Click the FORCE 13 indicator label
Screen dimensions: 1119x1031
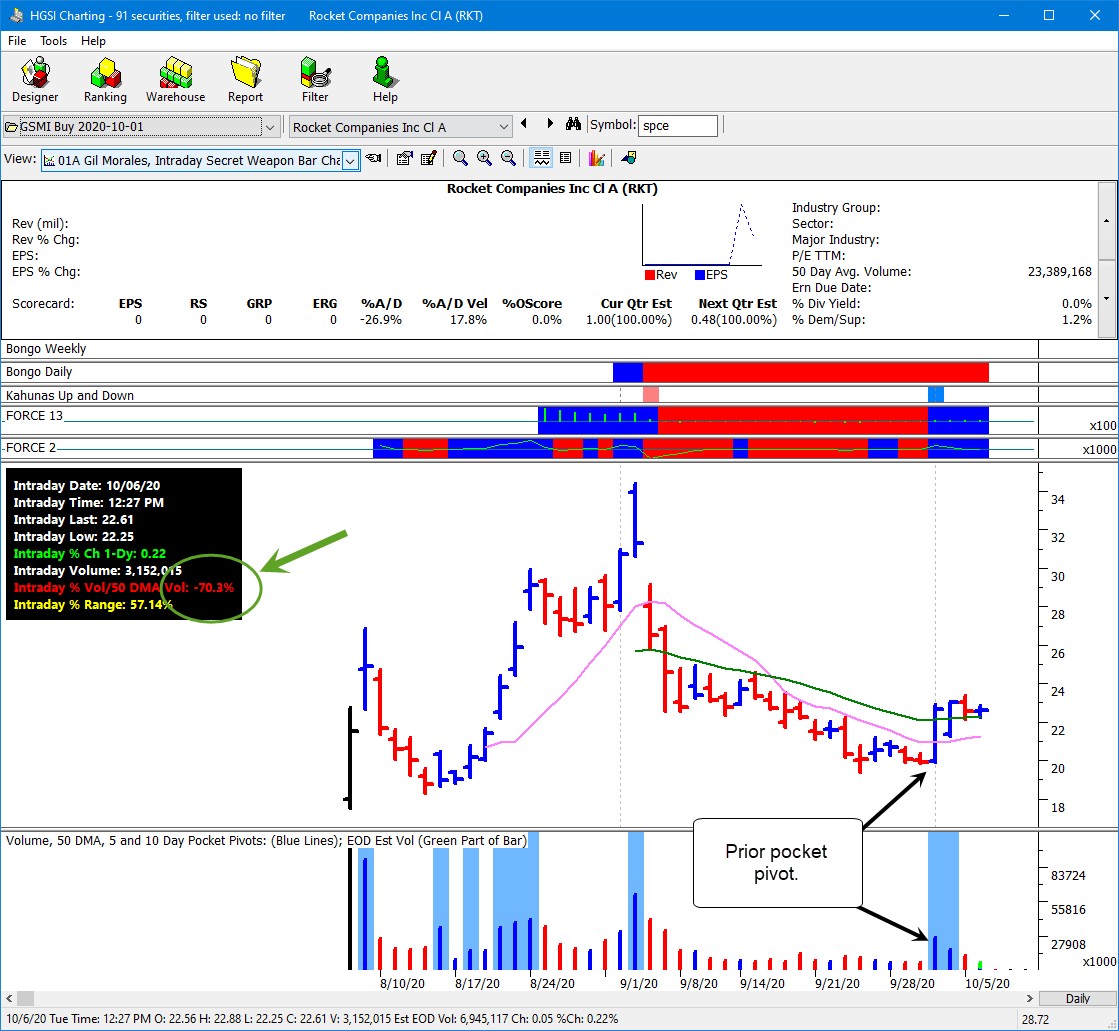pos(34,416)
